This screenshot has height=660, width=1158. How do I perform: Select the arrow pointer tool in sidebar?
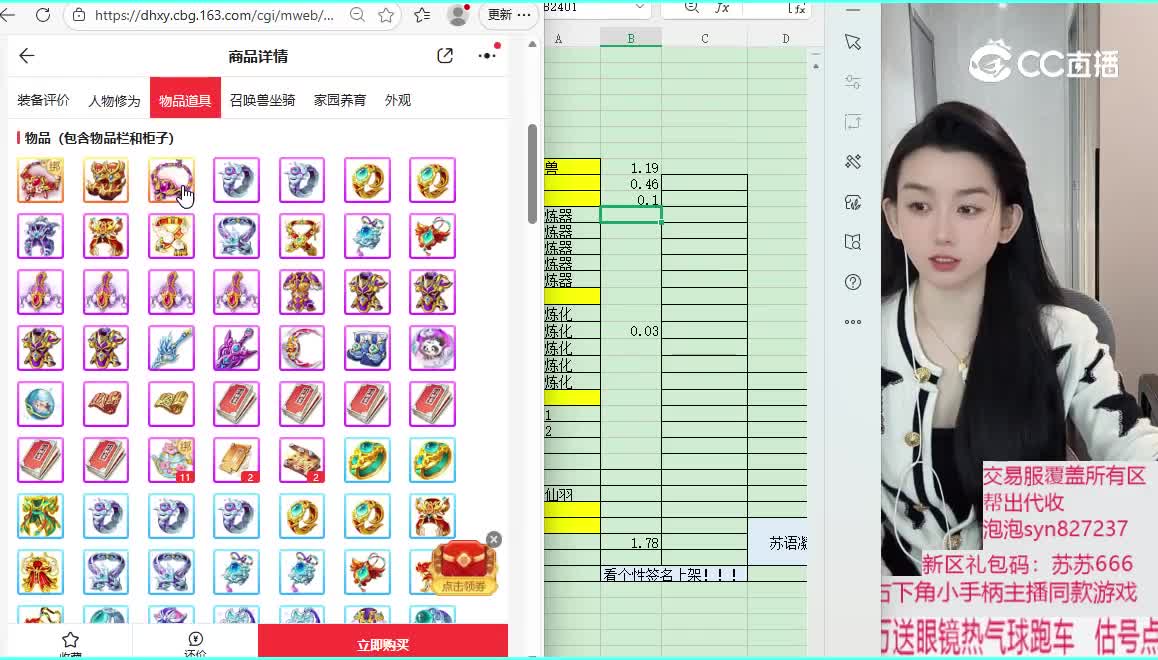[853, 42]
